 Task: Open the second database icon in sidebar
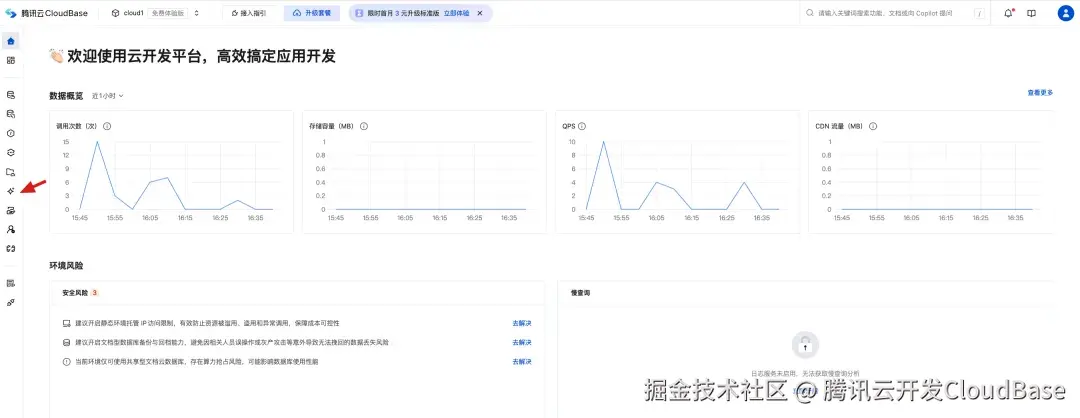click(10, 114)
